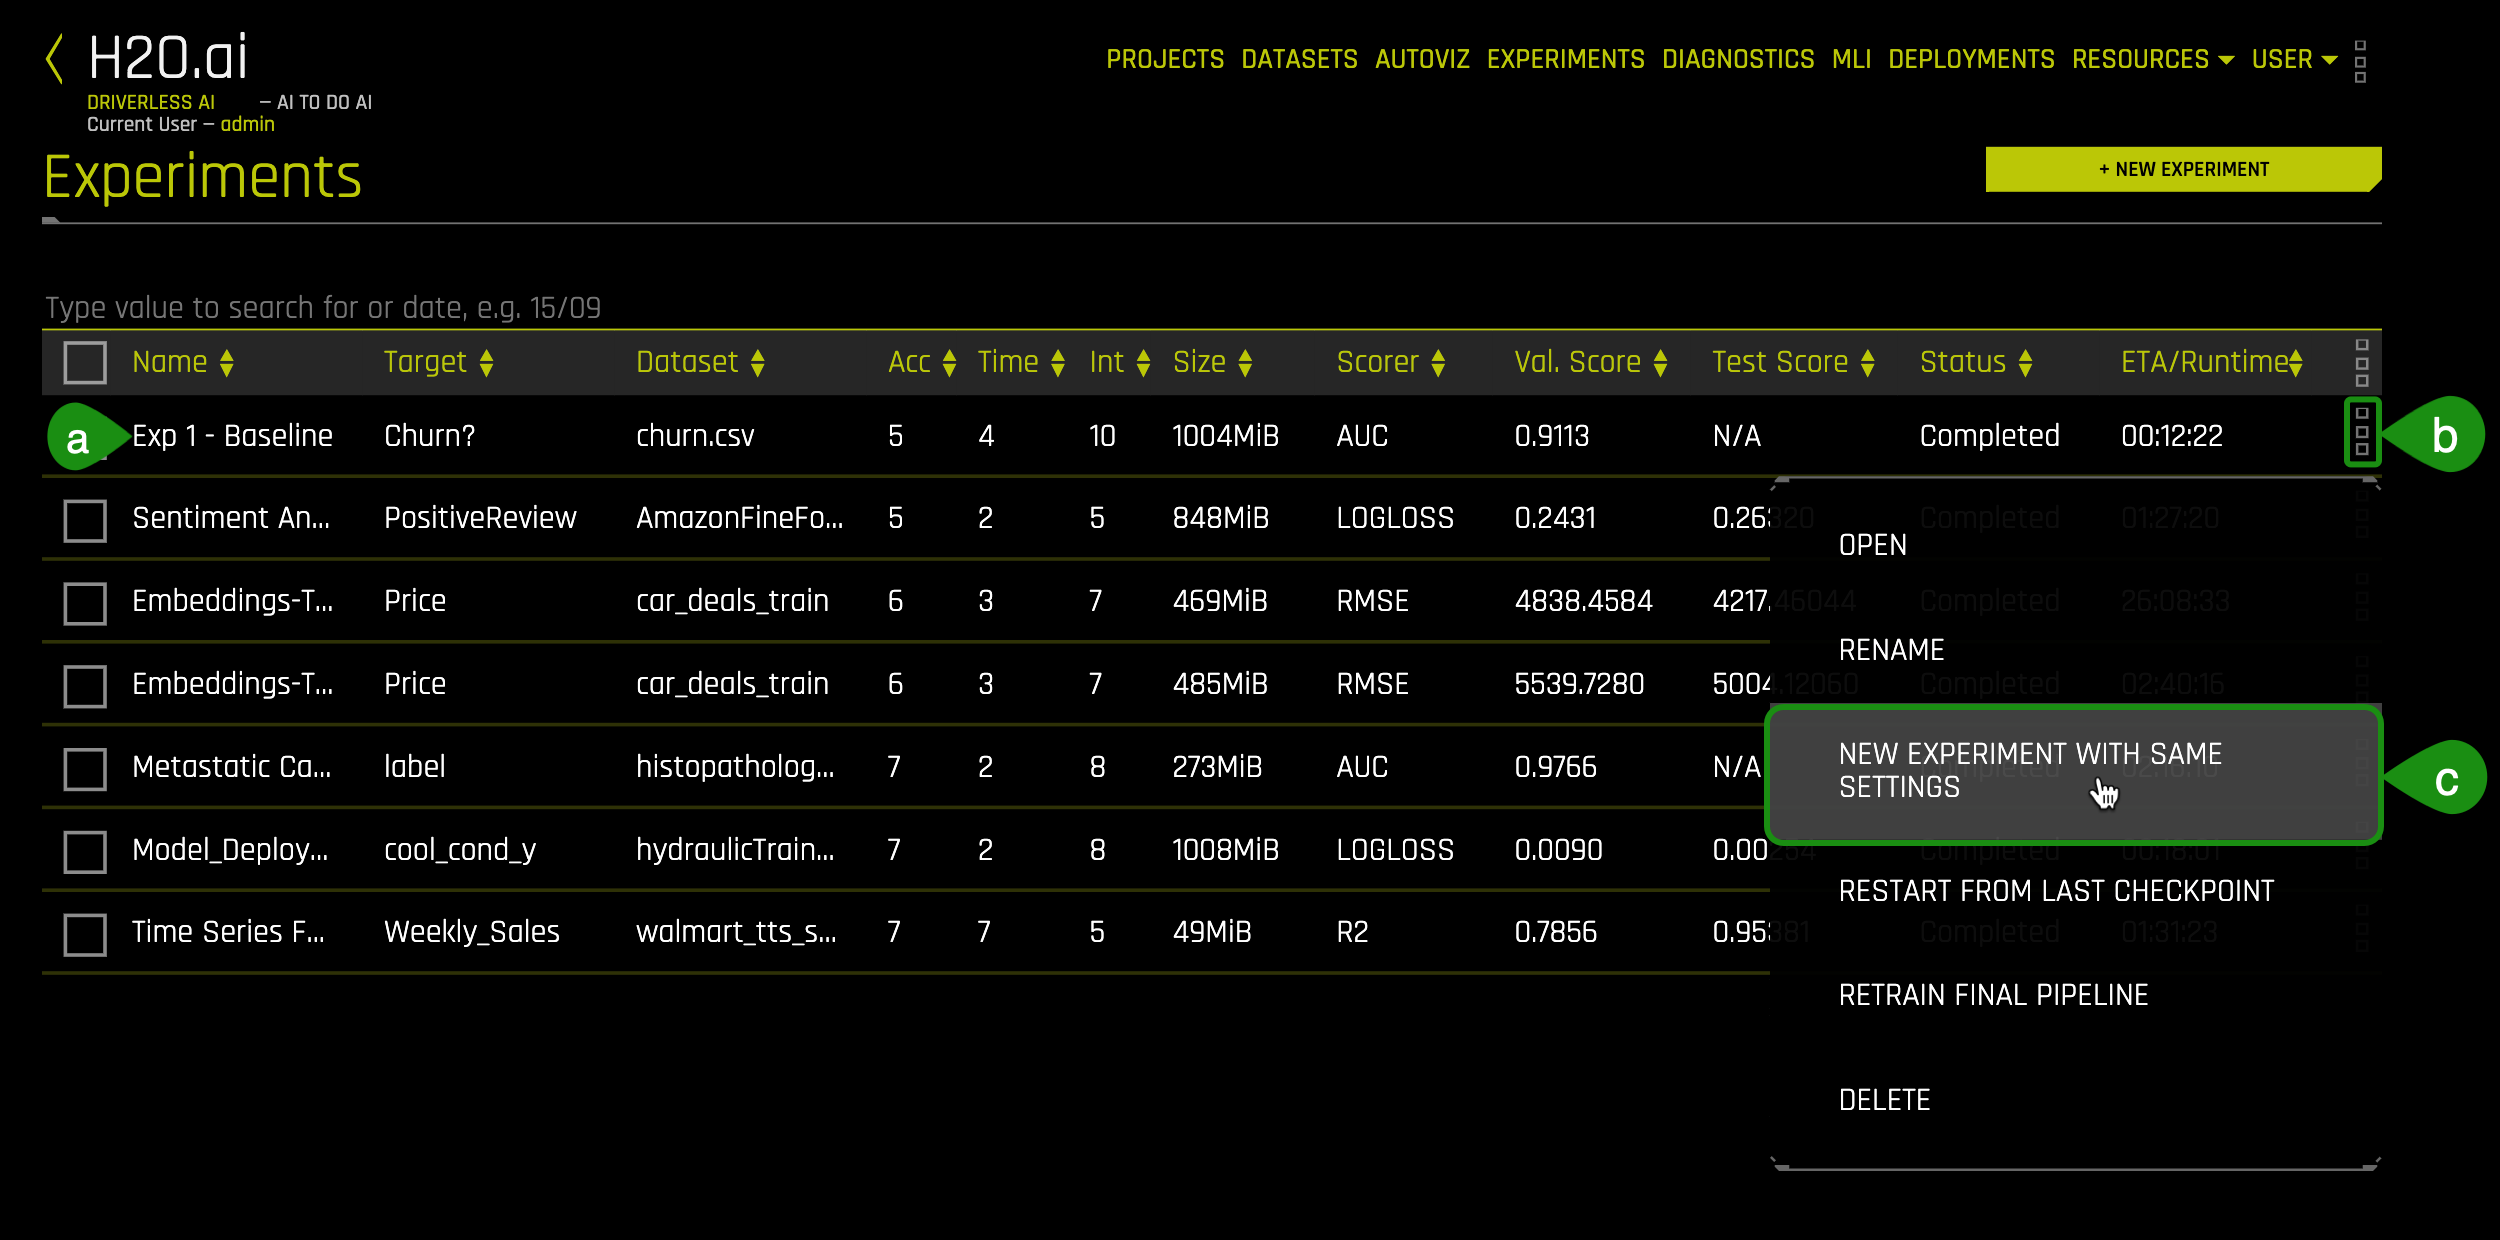This screenshot has height=1240, width=2500.
Task: Click the cool_cond_y target cell
Action: [x=460, y=850]
